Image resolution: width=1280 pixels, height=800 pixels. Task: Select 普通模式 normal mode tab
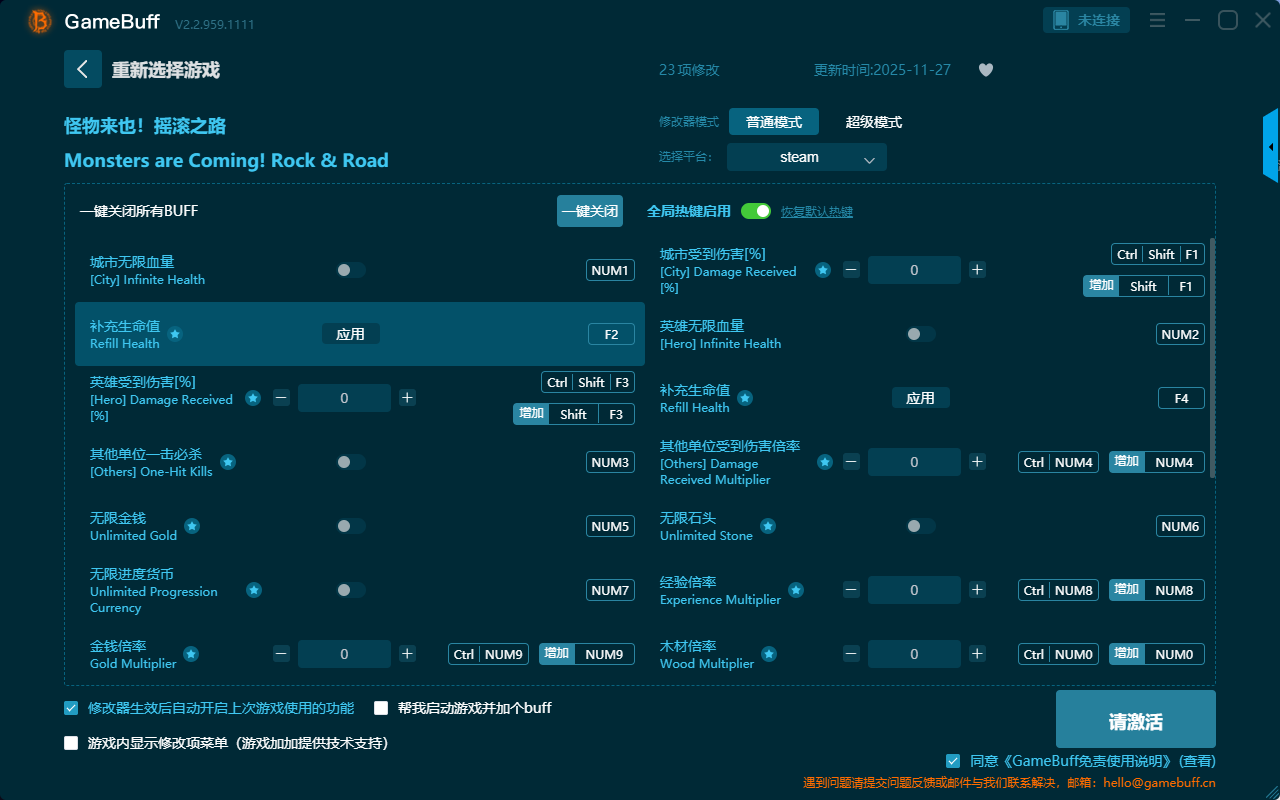click(x=773, y=122)
